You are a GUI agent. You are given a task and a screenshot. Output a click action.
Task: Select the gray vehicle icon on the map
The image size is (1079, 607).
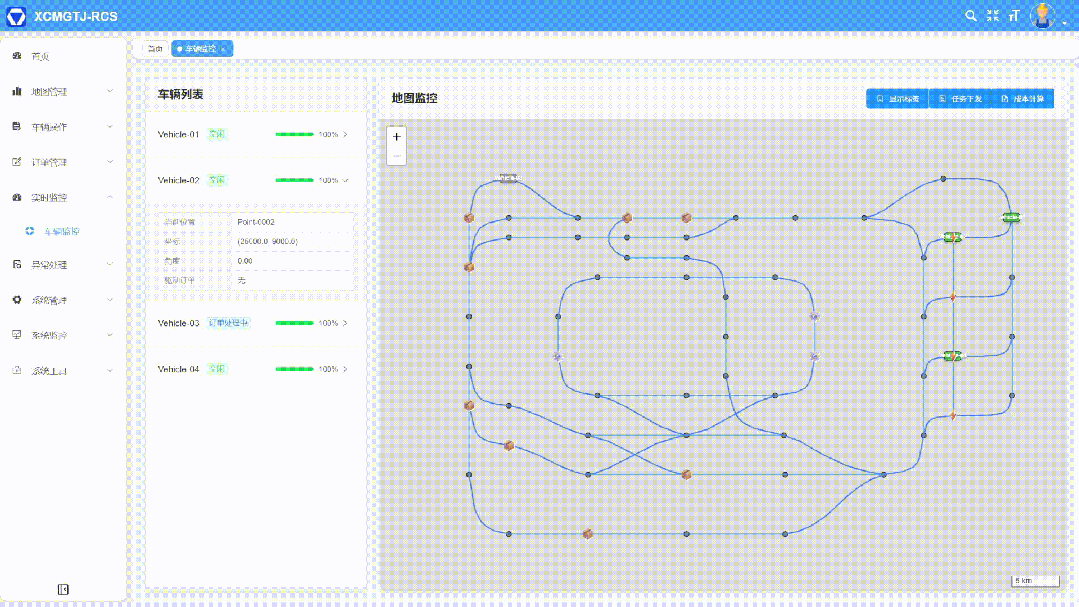[509, 179]
